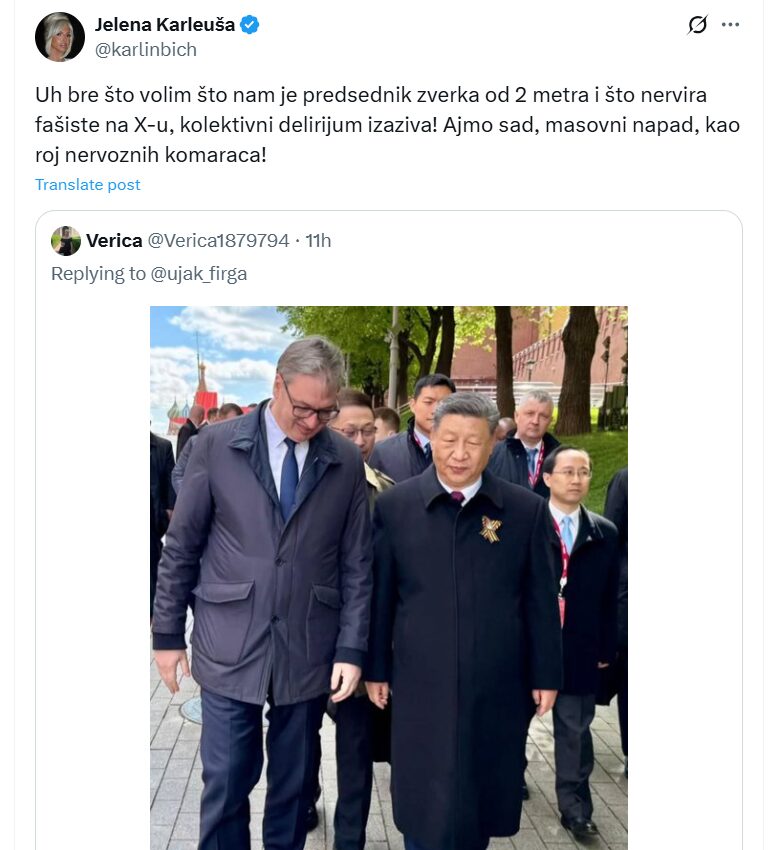Click the Jelena Karleuša display name
782x850 pixels.
[x=165, y=24]
